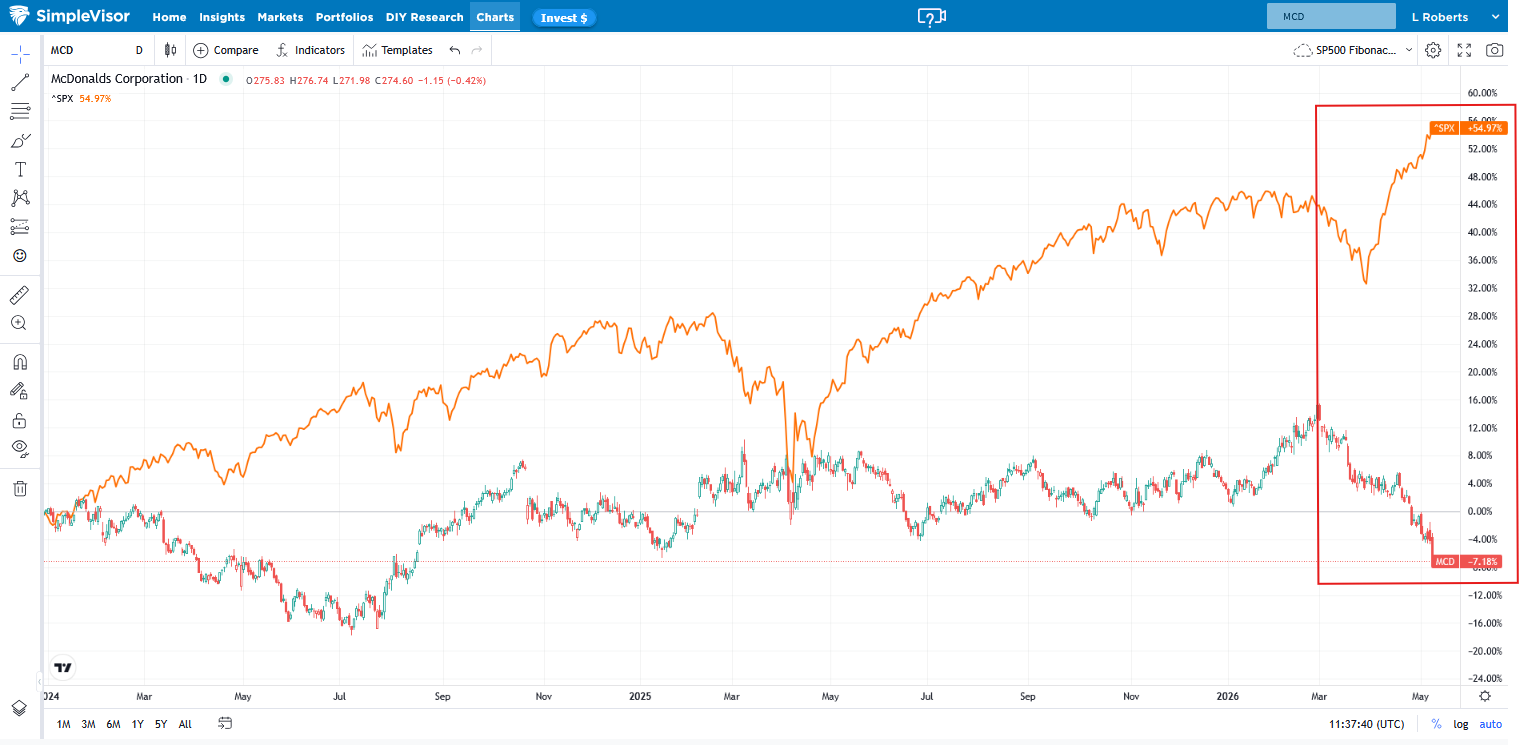Enter fullscreen mode icon

click(1464, 50)
